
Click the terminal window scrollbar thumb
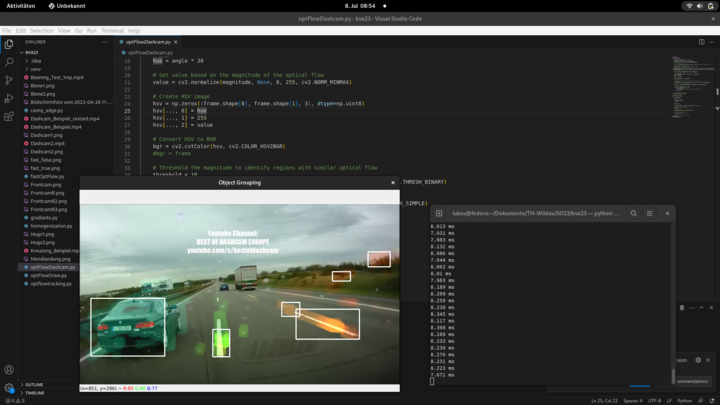click(673, 376)
